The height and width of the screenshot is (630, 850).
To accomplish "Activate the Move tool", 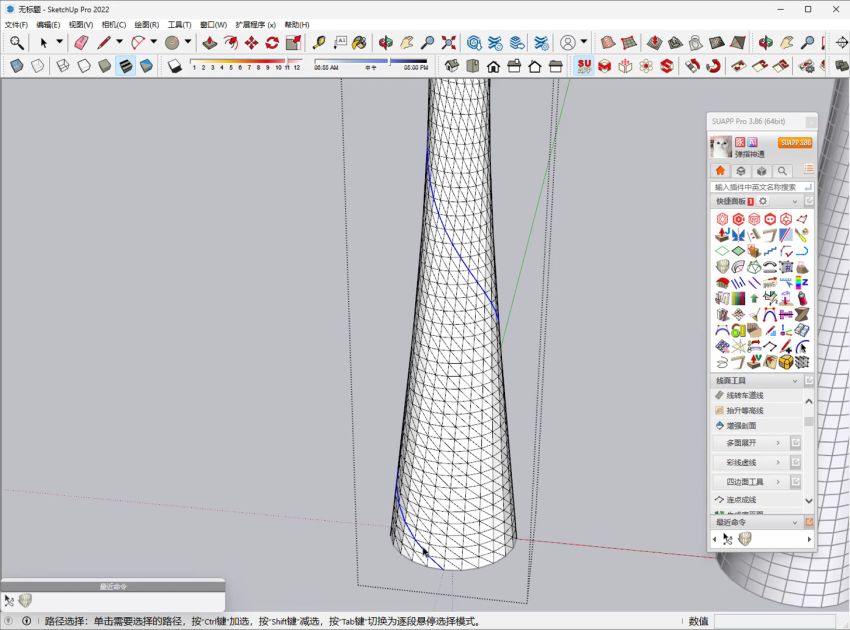I will click(252, 42).
